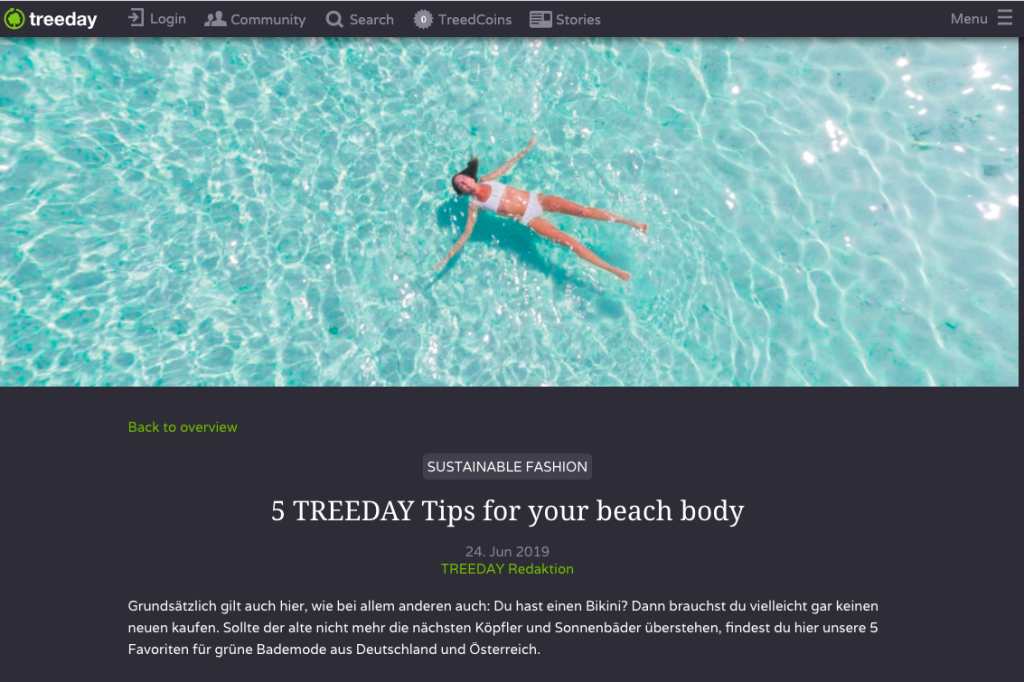Open the Login menu item
Viewport: 1024px width, 682px height.
[x=168, y=19]
